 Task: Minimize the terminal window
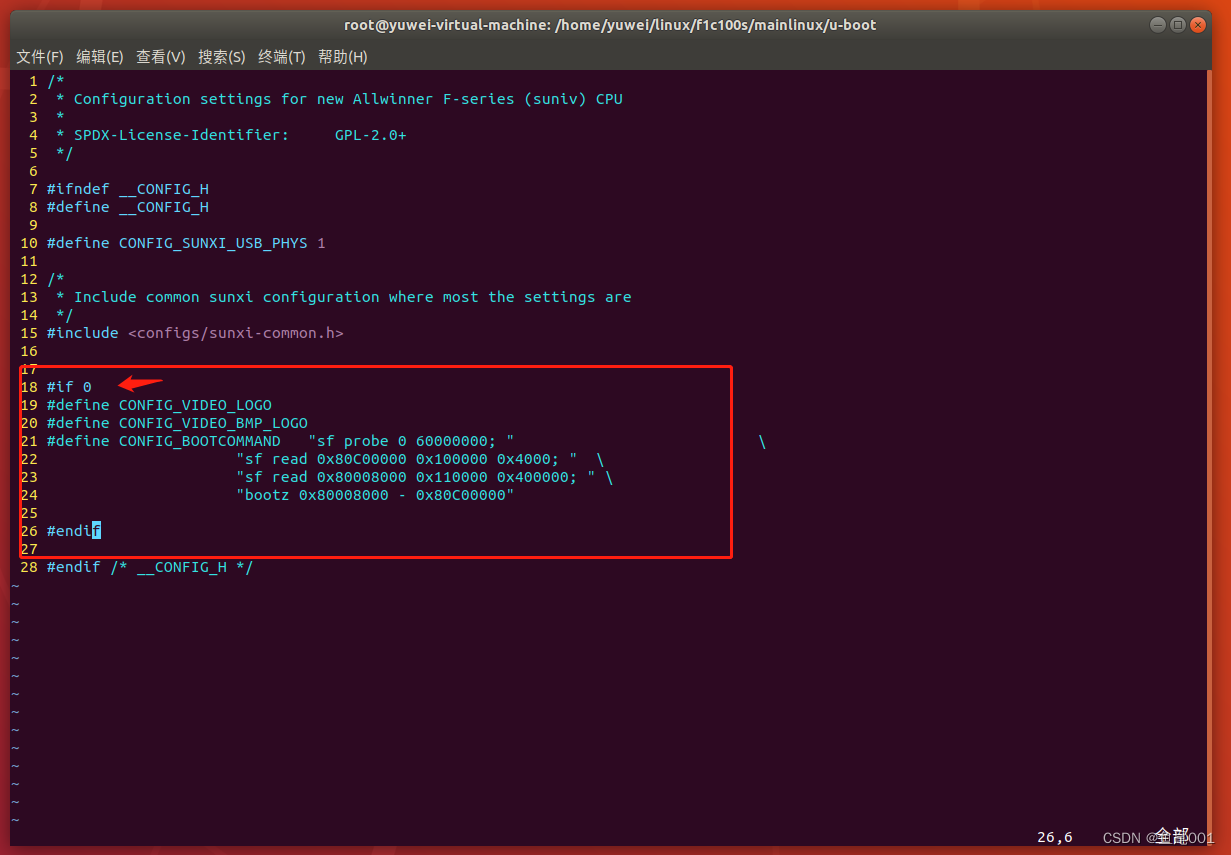tap(1156, 24)
